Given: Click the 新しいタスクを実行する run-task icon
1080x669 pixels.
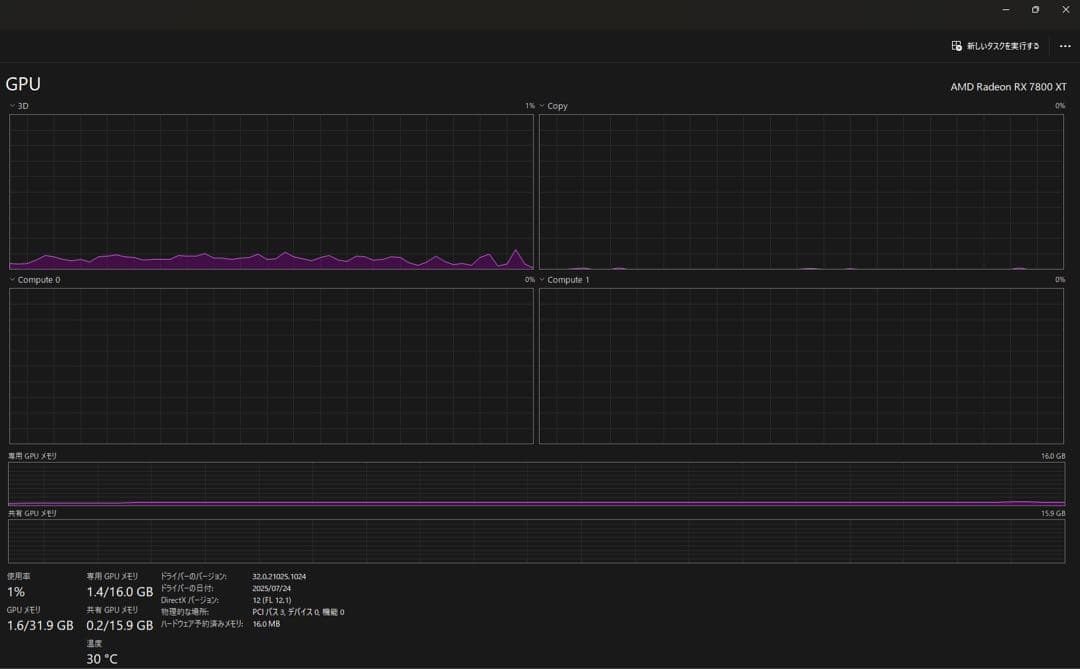Looking at the screenshot, I should [x=957, y=46].
